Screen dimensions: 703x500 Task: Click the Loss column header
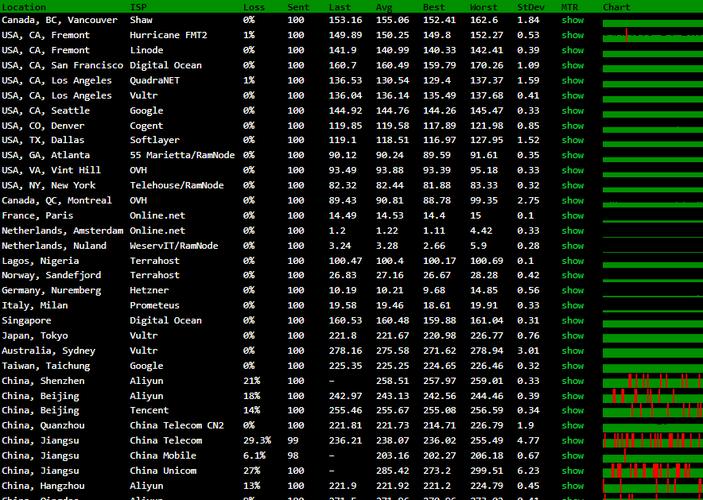click(254, 7)
